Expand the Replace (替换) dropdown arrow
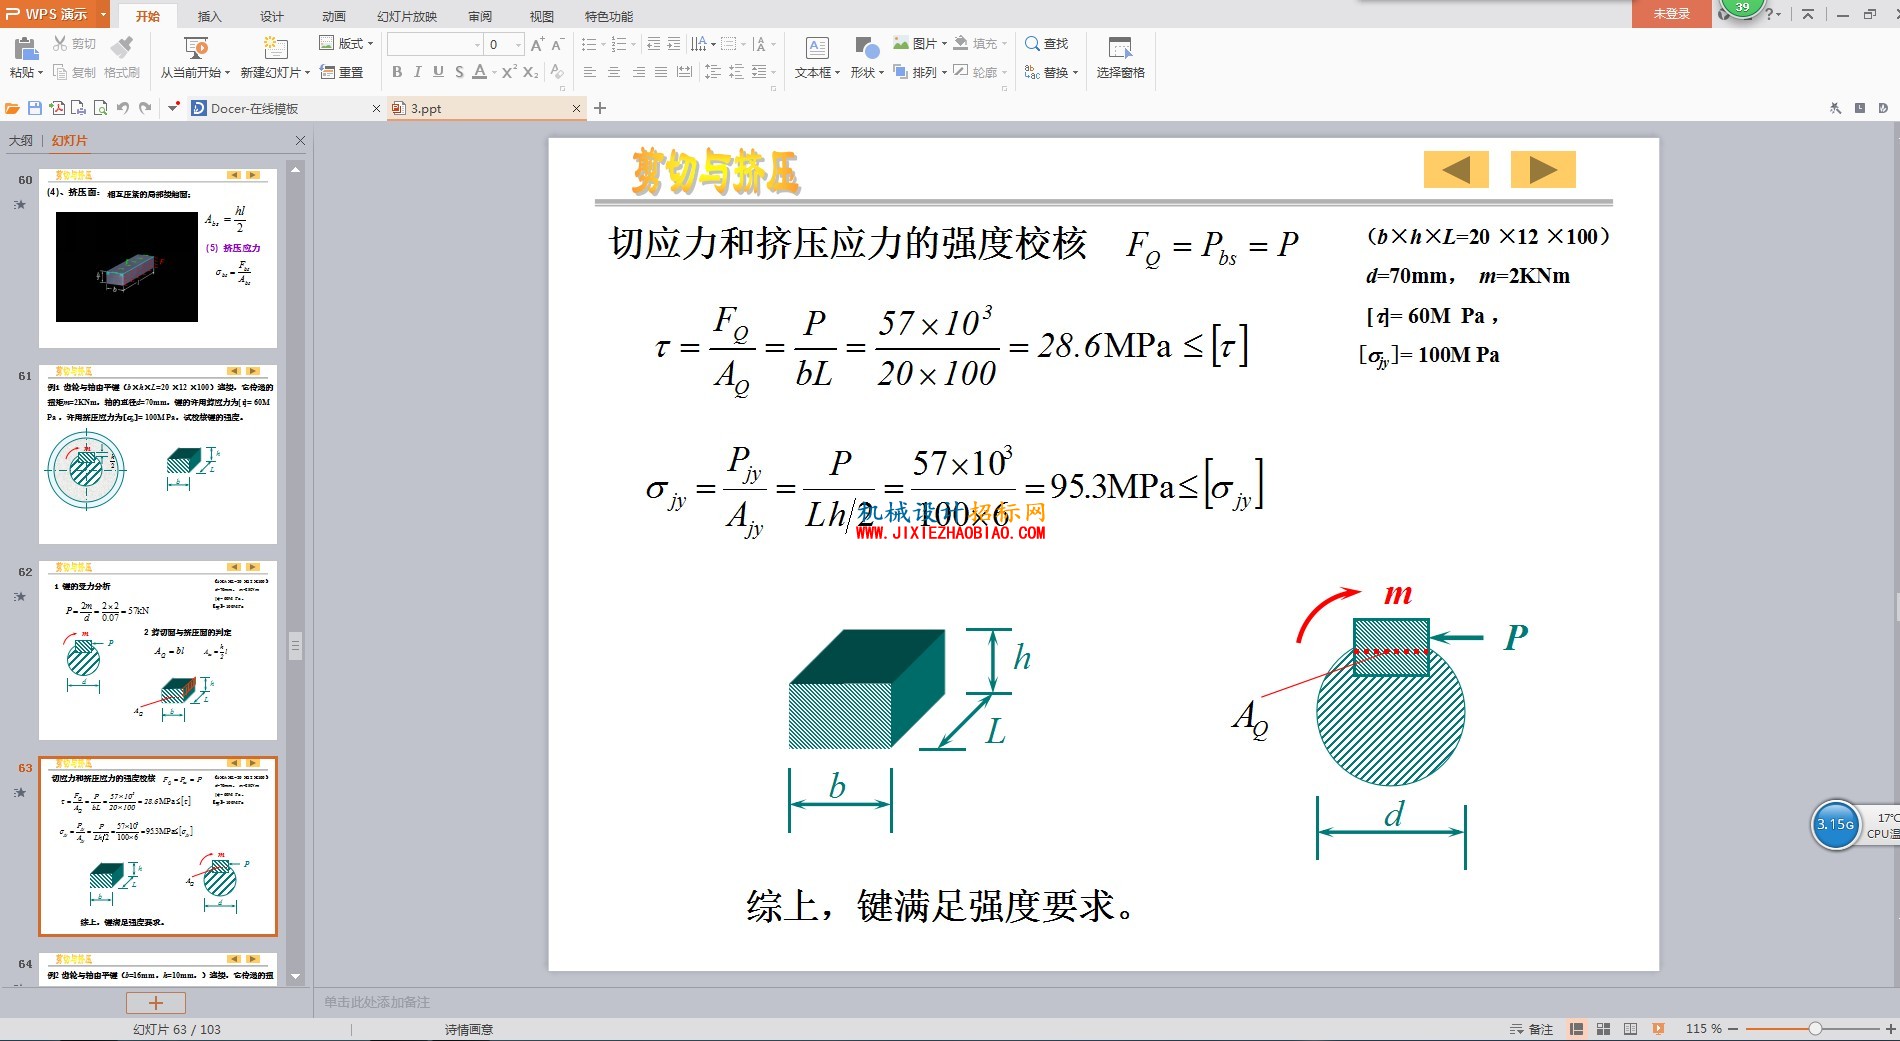Image resolution: width=1900 pixels, height=1041 pixels. (1075, 73)
